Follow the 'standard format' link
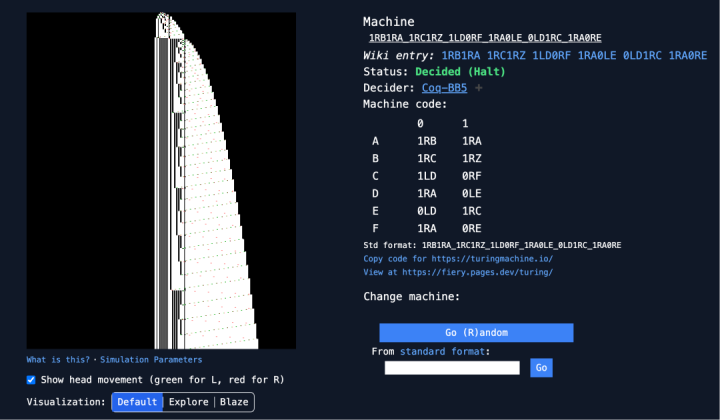The image size is (720, 420). [x=445, y=351]
